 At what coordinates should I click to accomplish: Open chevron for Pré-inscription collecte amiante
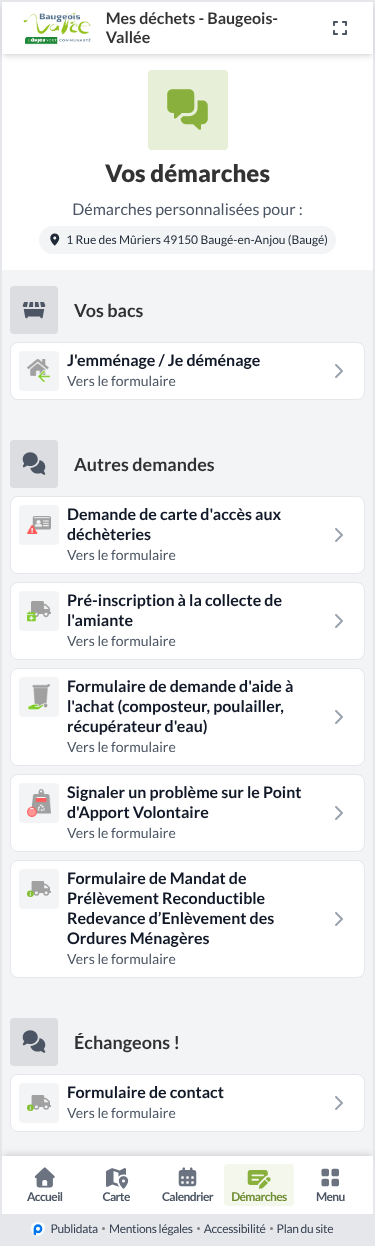coord(339,621)
